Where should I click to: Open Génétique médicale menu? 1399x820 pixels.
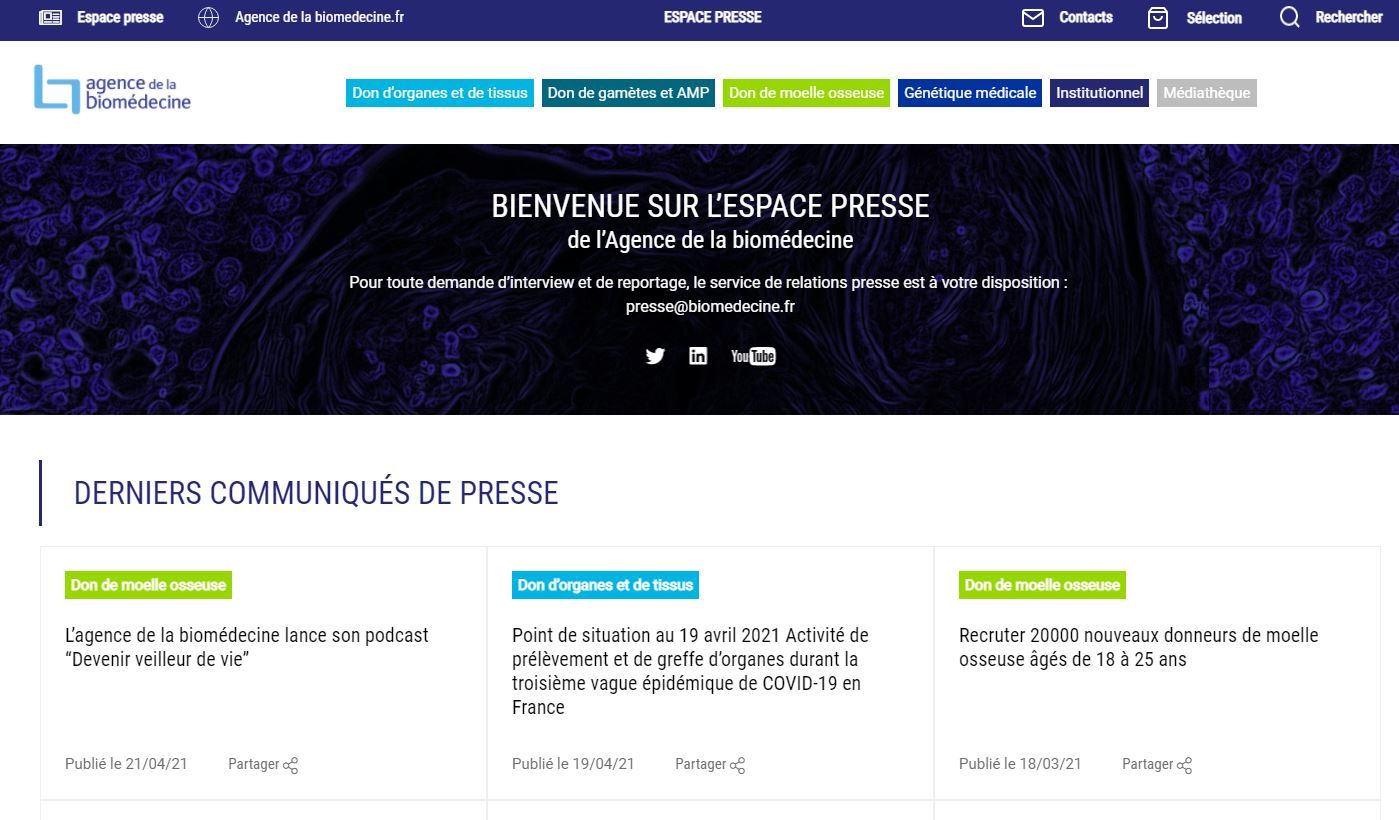tap(970, 93)
